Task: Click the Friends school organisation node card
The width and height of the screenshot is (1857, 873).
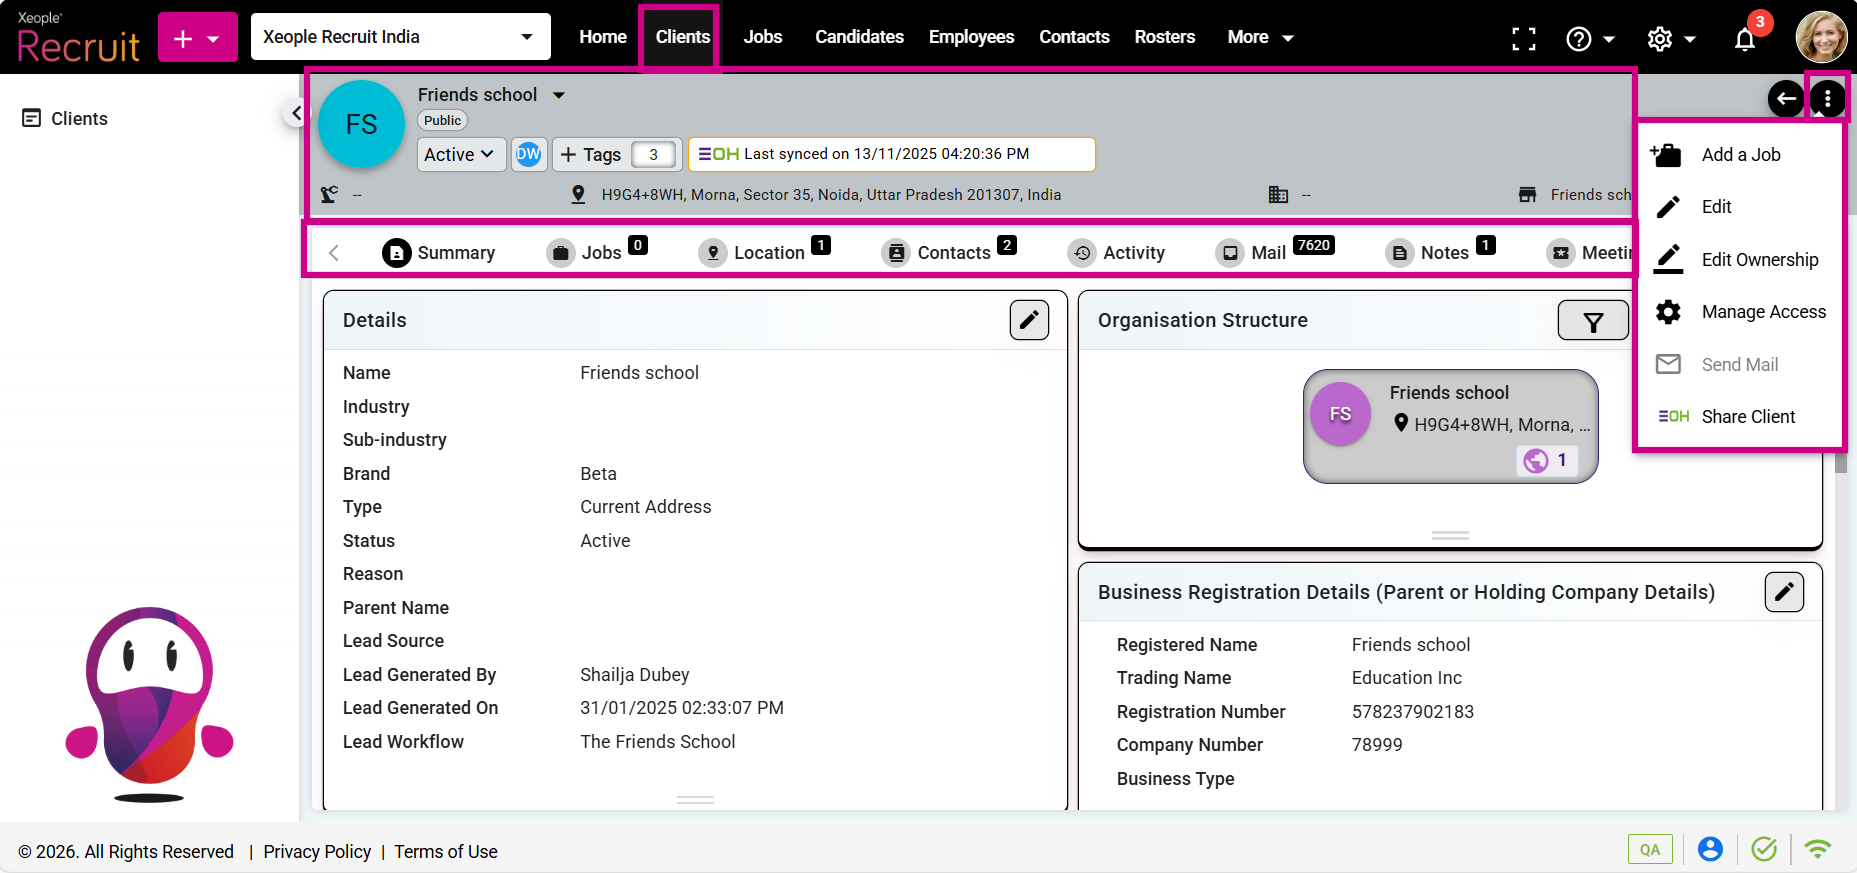Action: coord(1449,425)
